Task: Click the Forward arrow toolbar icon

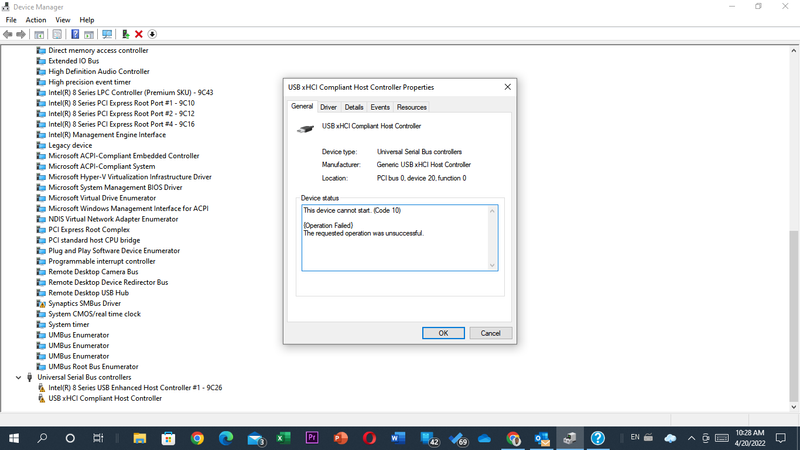Action: coord(21,34)
